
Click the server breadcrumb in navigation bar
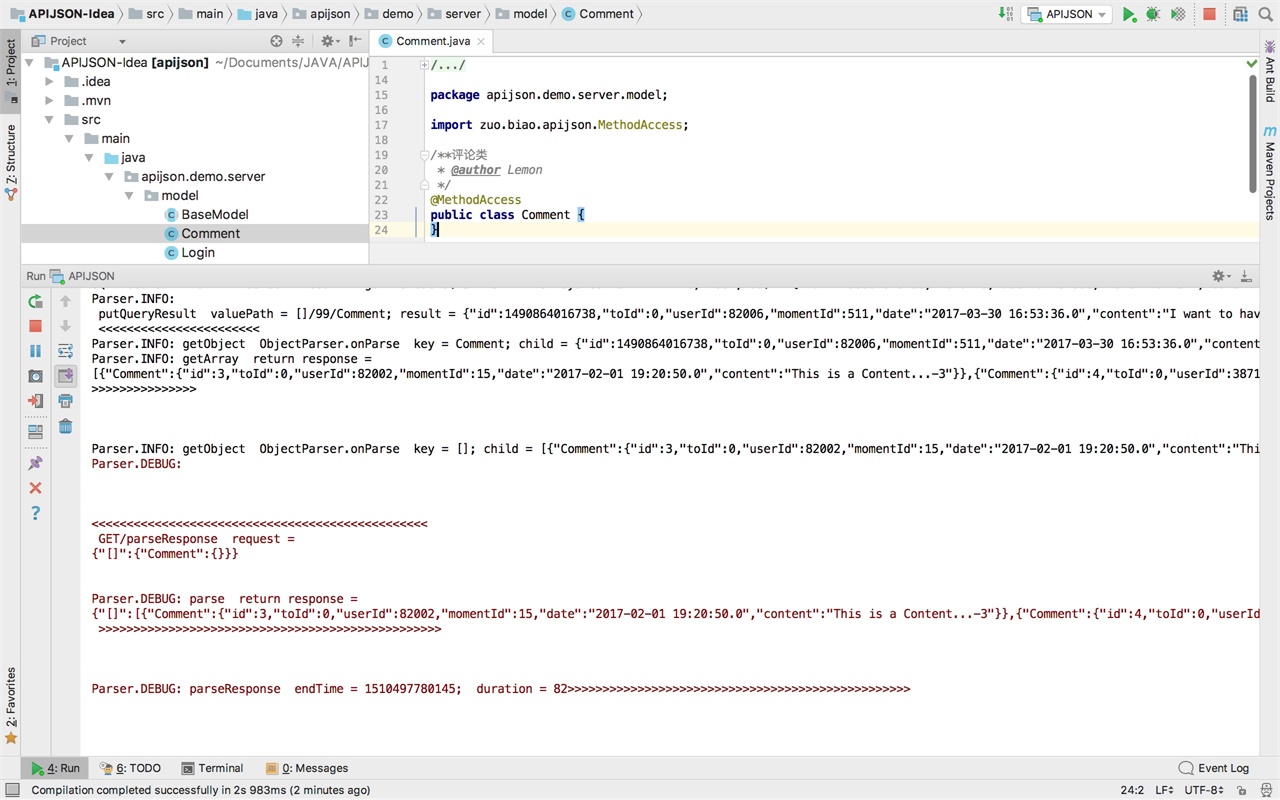[454, 14]
